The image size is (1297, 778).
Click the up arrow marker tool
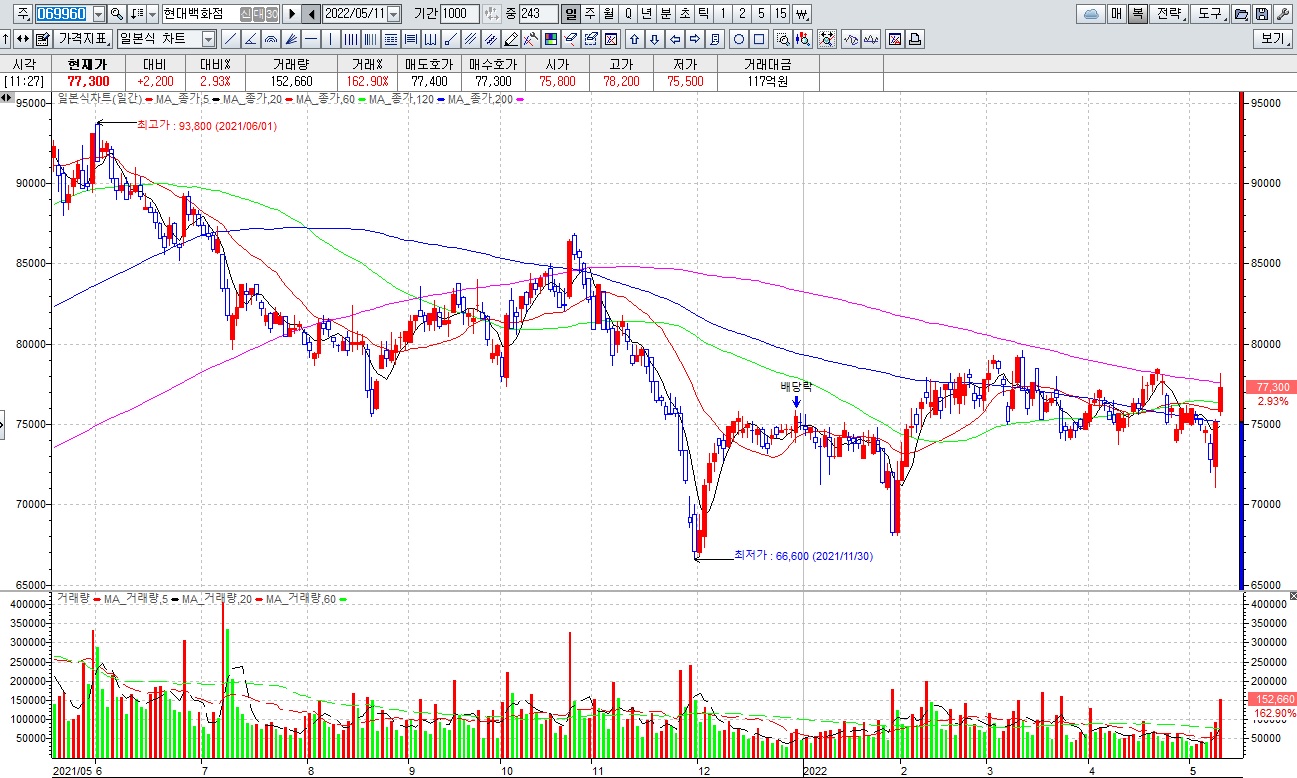coord(634,39)
